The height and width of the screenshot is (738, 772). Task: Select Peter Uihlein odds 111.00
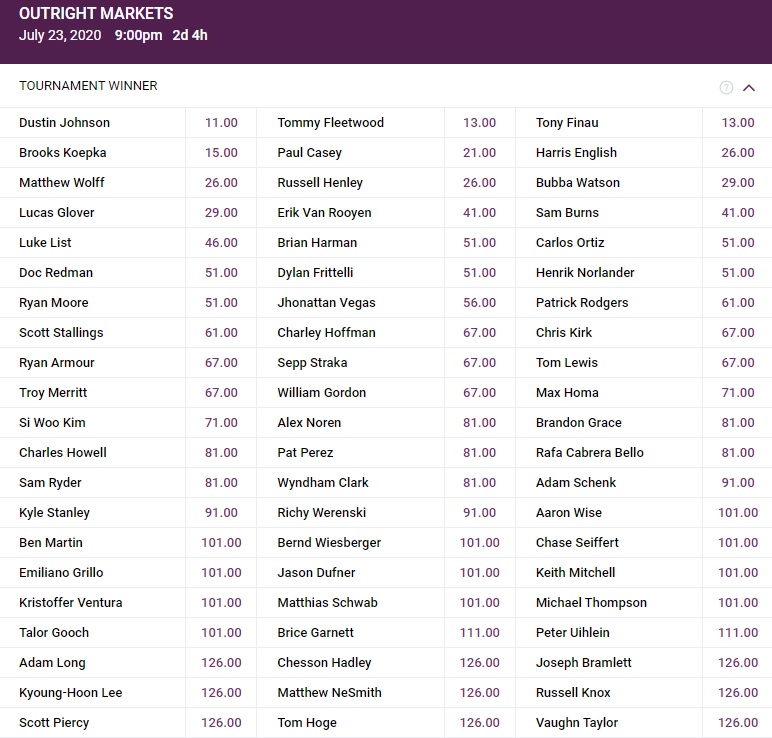pos(738,633)
